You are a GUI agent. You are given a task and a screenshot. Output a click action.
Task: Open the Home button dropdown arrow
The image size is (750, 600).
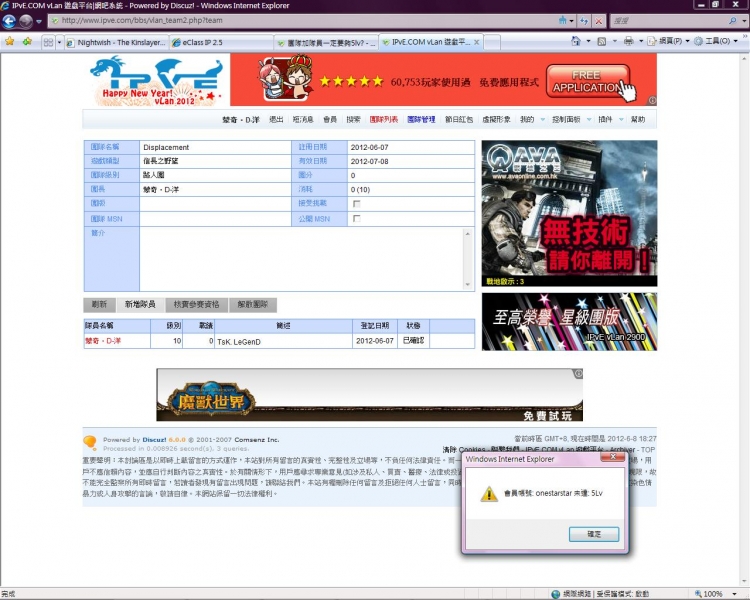point(588,41)
